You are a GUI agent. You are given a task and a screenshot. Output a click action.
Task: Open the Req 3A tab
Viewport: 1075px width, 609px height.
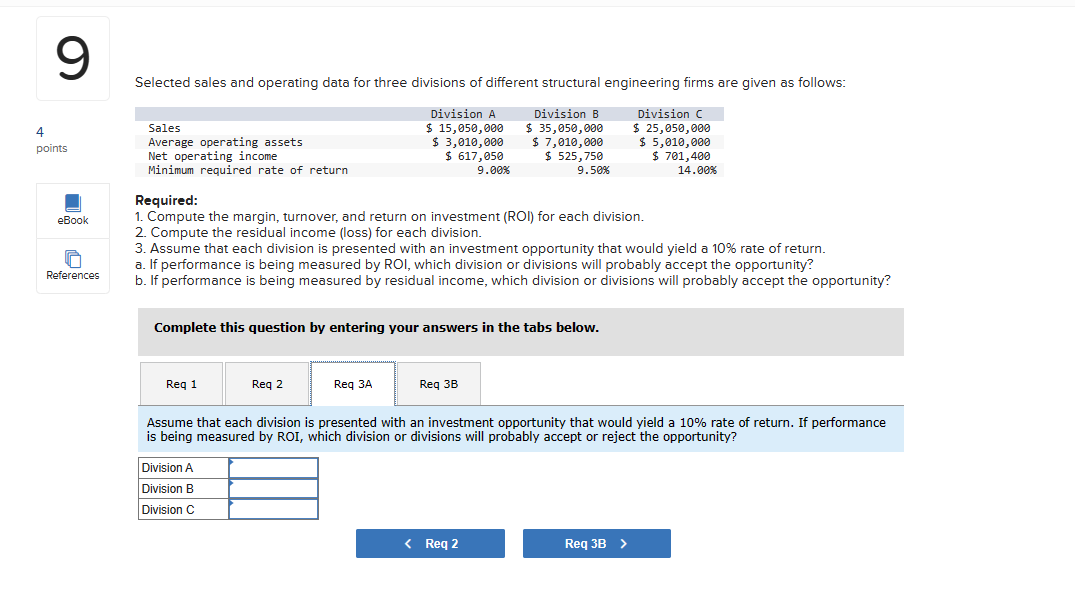[352, 383]
